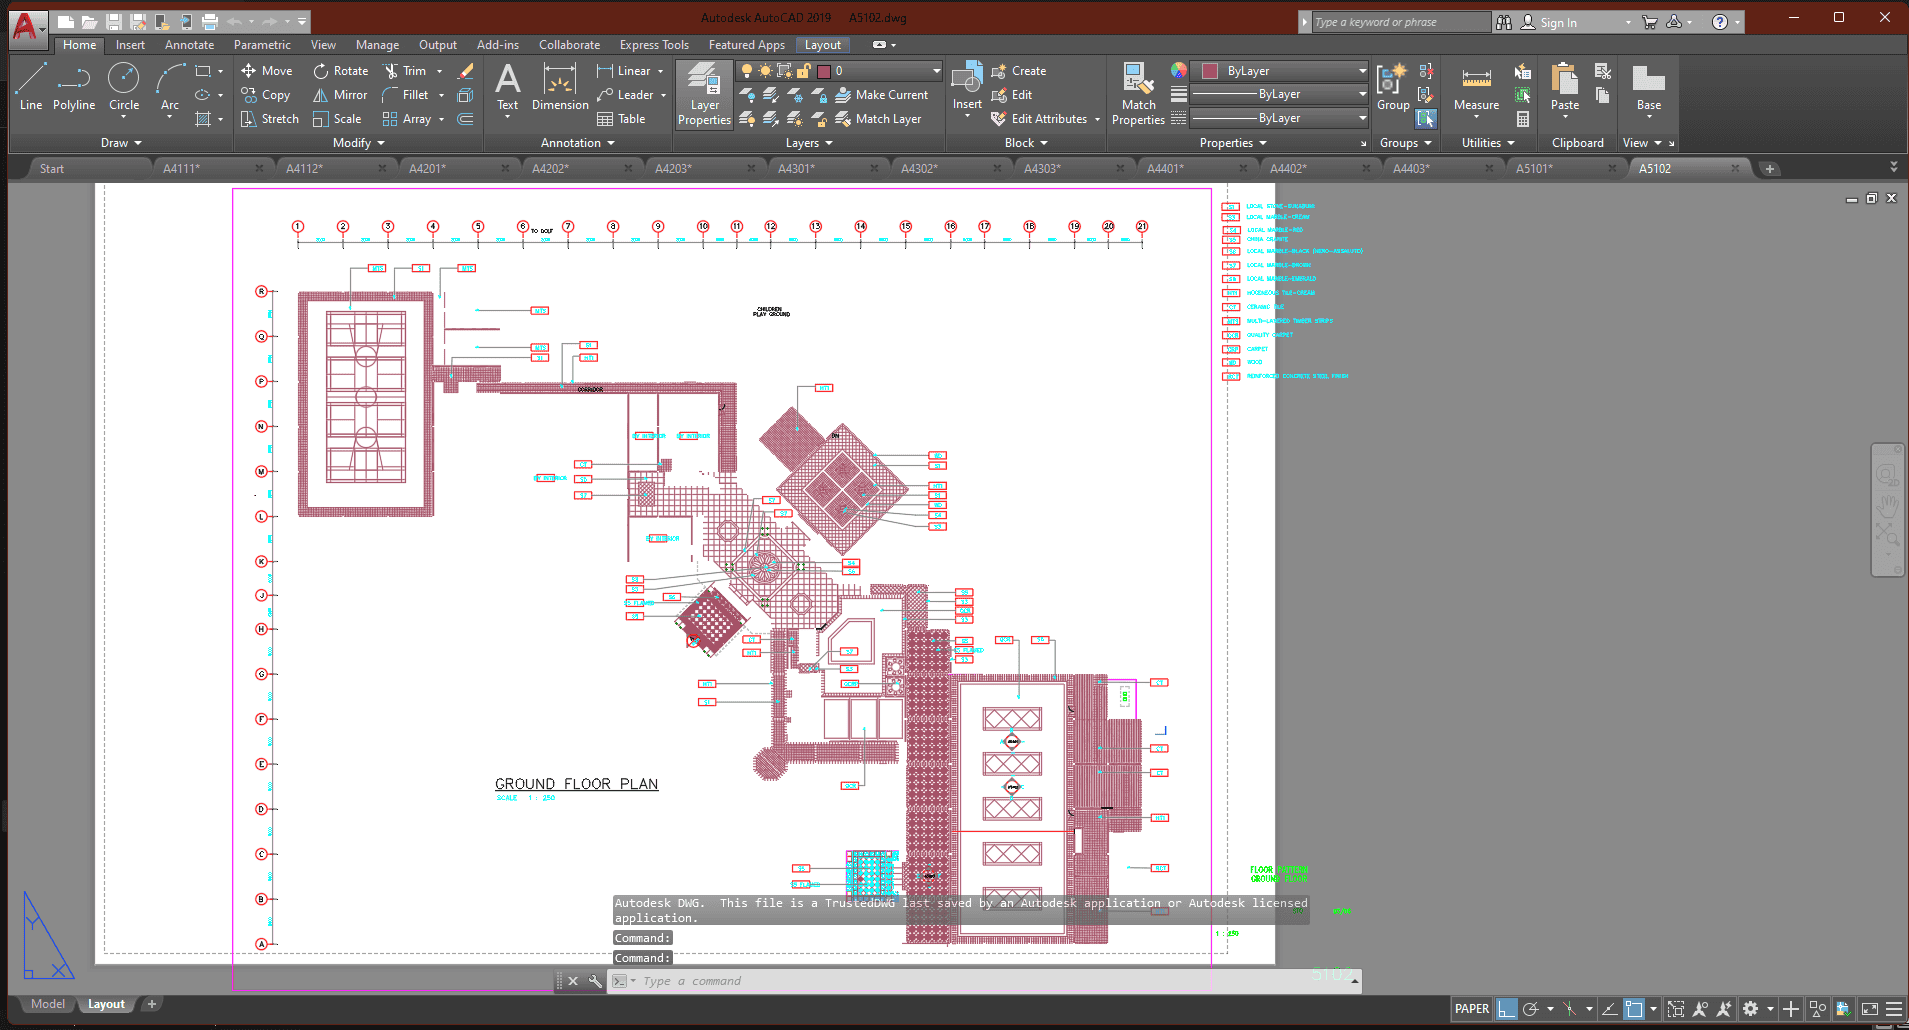Image resolution: width=1909 pixels, height=1030 pixels.
Task: Click the Sign In button
Action: 1557,22
